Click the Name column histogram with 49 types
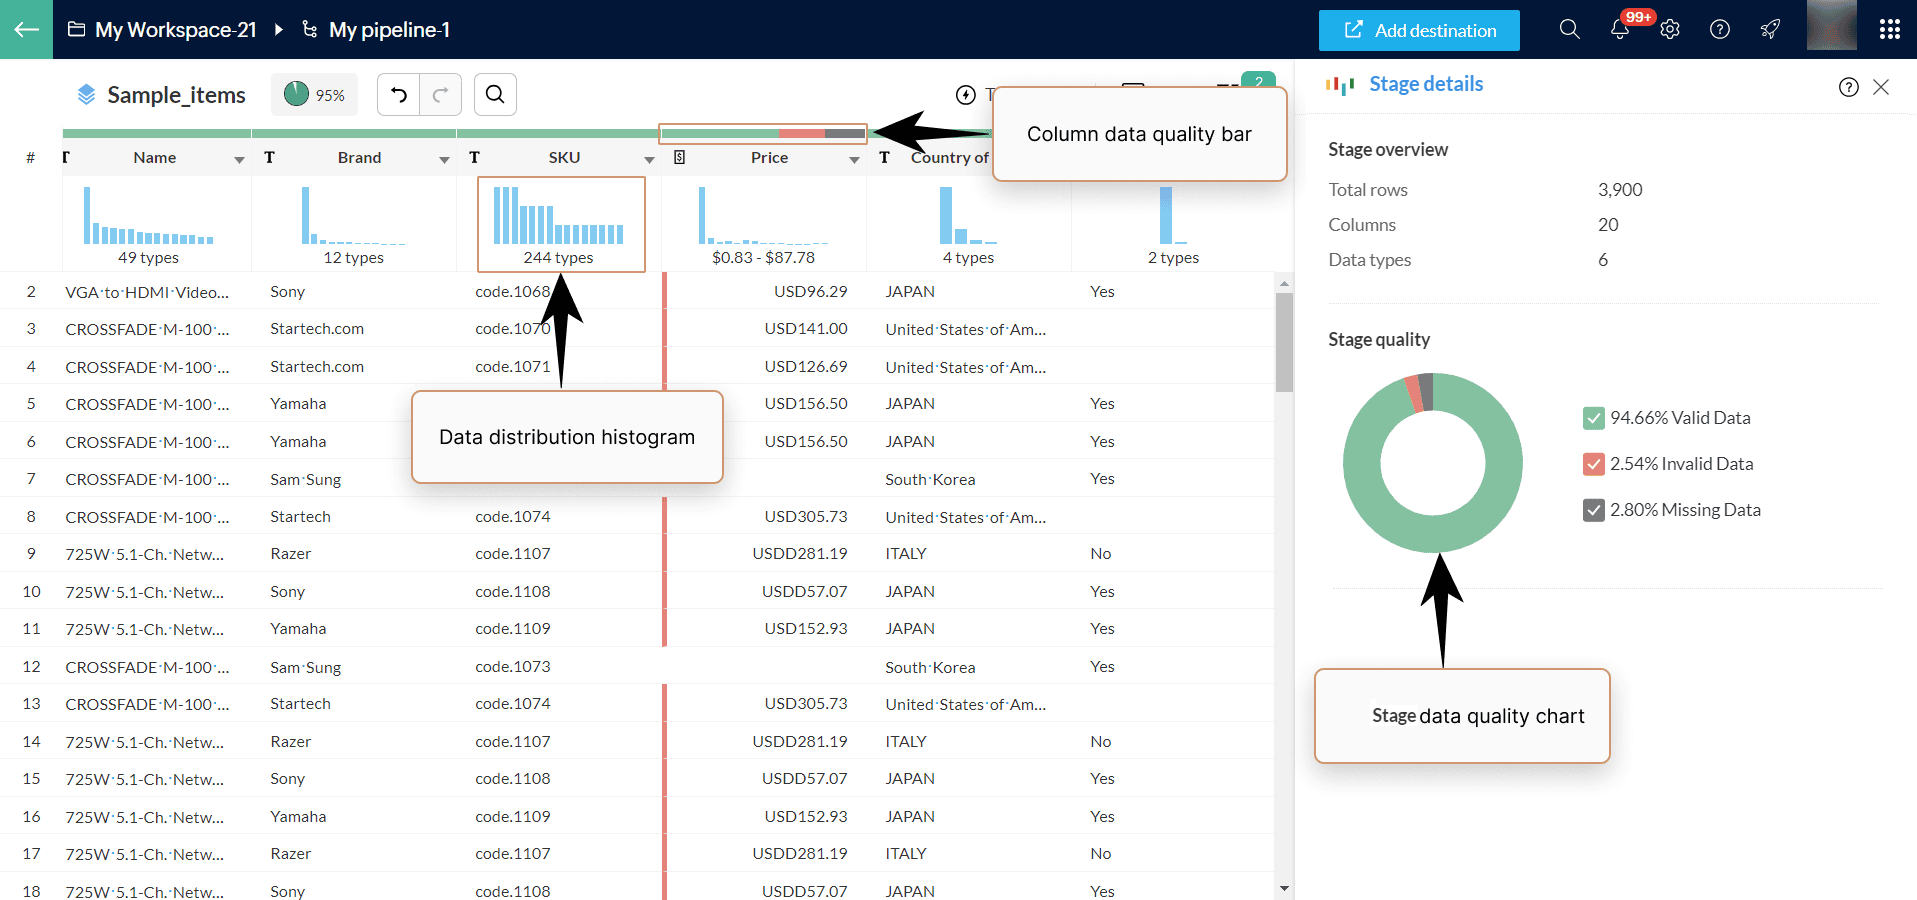 pos(148,216)
